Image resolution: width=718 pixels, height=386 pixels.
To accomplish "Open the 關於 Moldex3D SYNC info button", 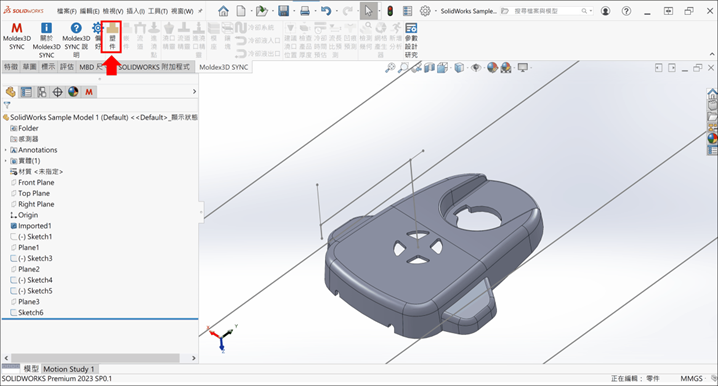I will [x=46, y=40].
